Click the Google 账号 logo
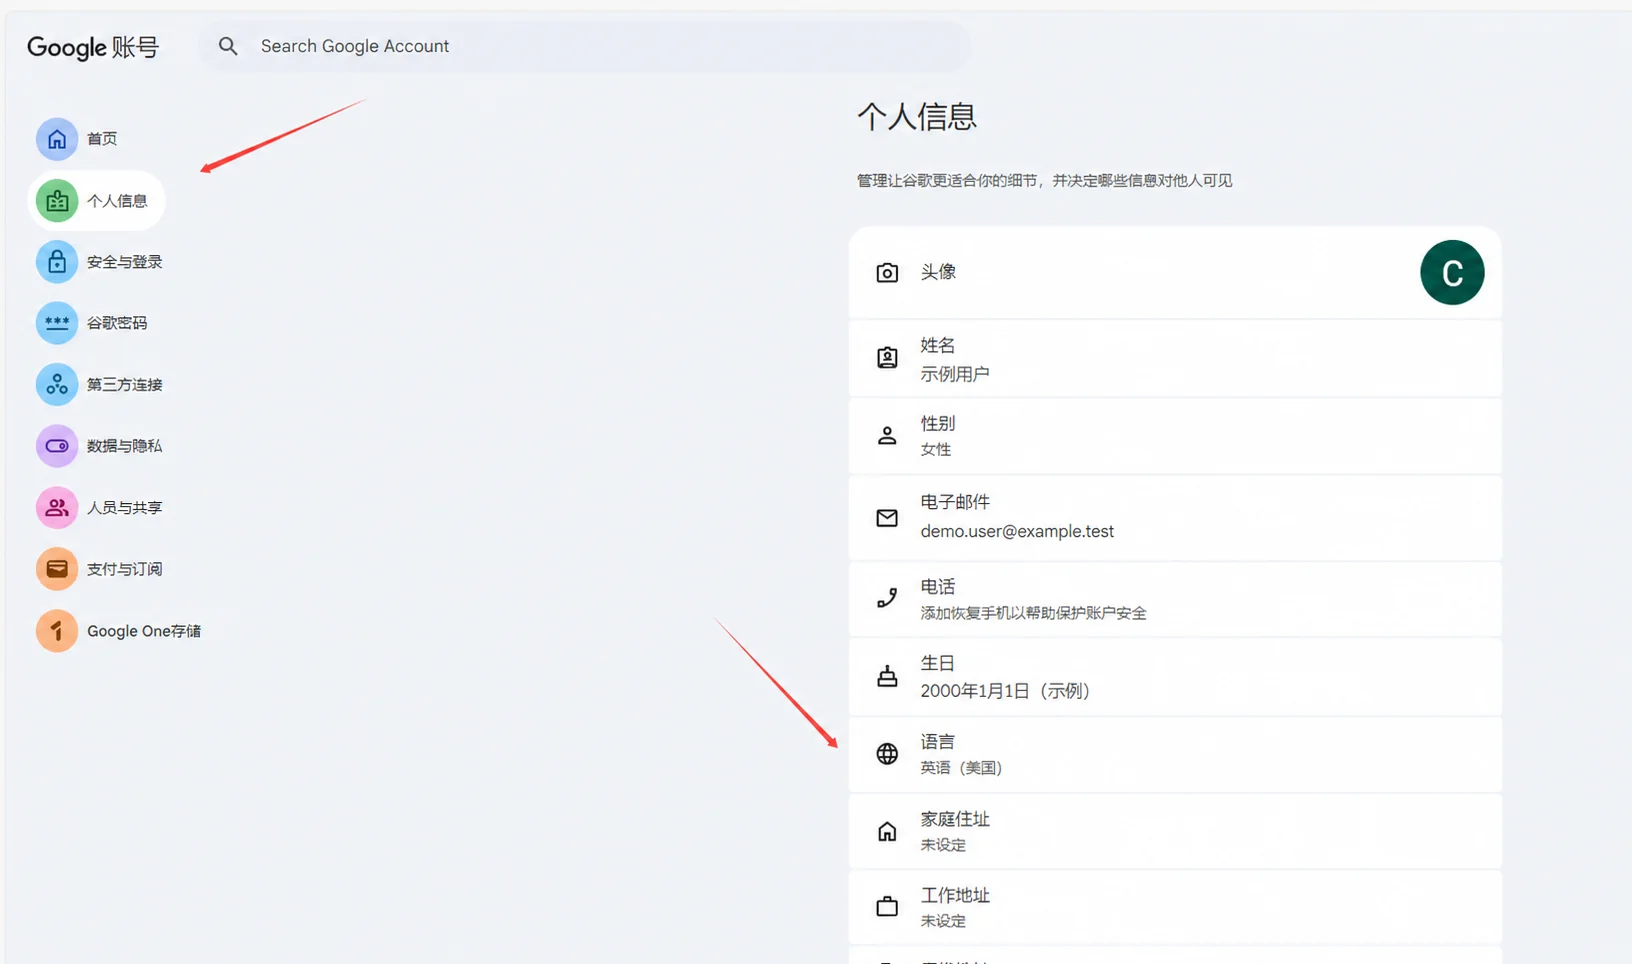 click(93, 47)
